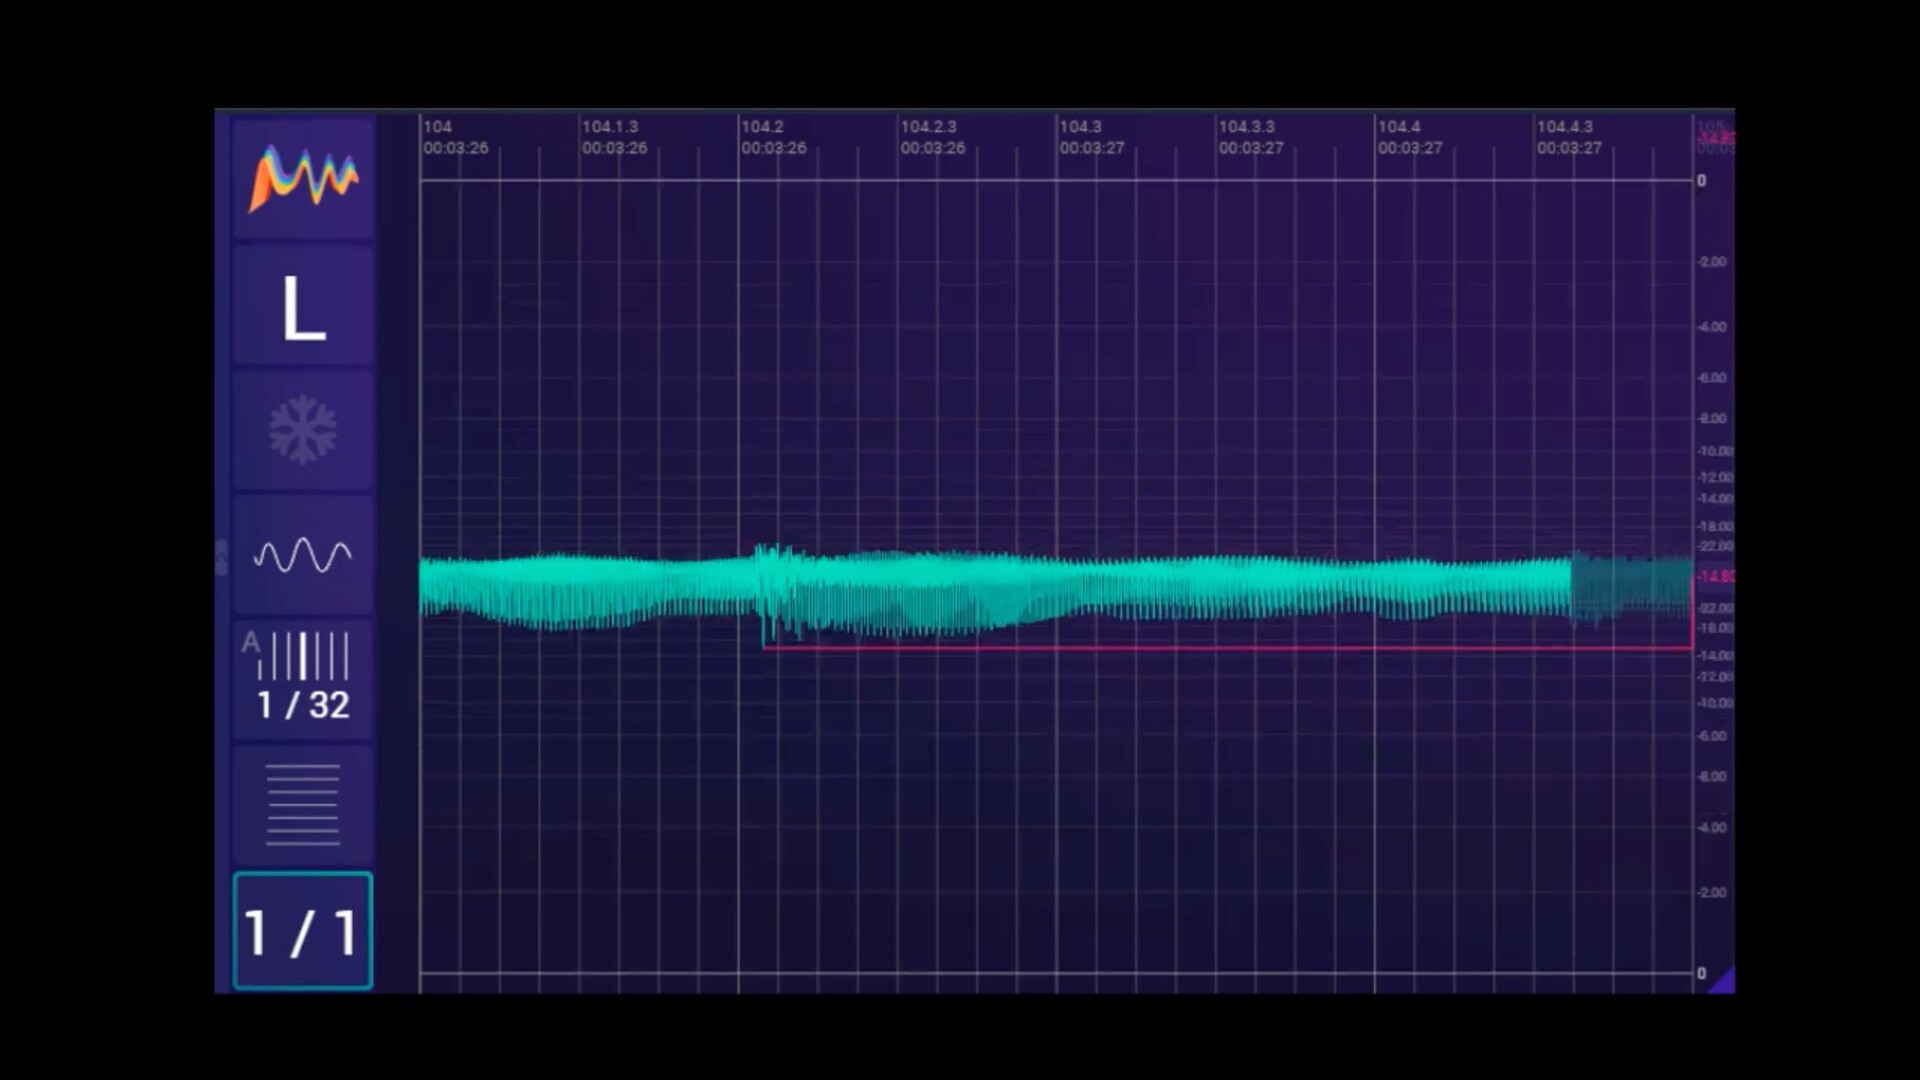
Task: Click the bottom 0 dB scale label
Action: [1702, 973]
